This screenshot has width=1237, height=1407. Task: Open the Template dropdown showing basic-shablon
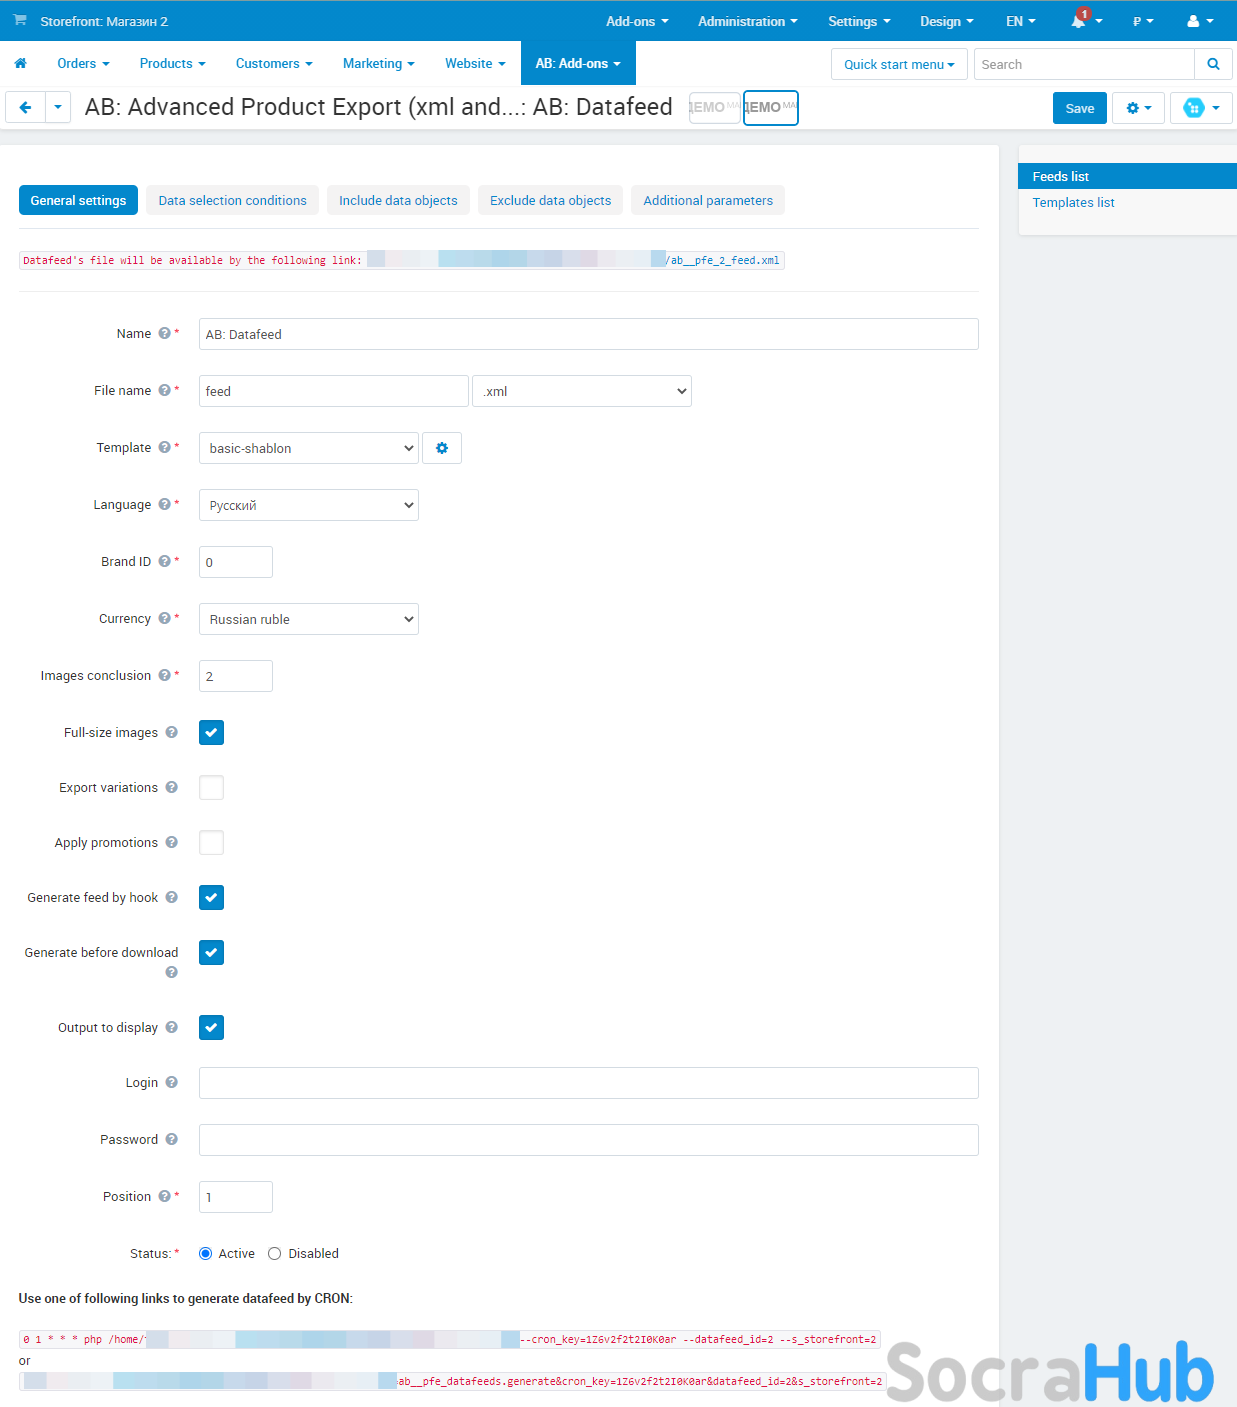point(309,448)
